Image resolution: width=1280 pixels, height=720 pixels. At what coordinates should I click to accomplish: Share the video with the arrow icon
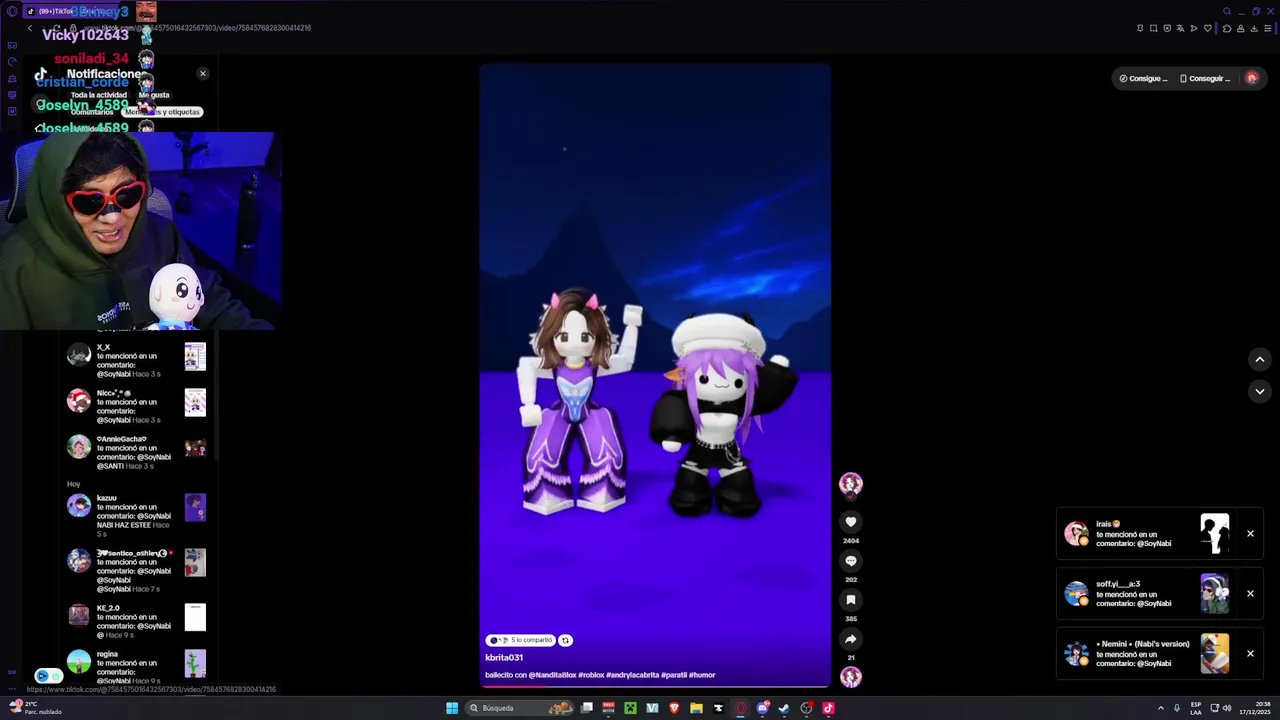coord(851,639)
